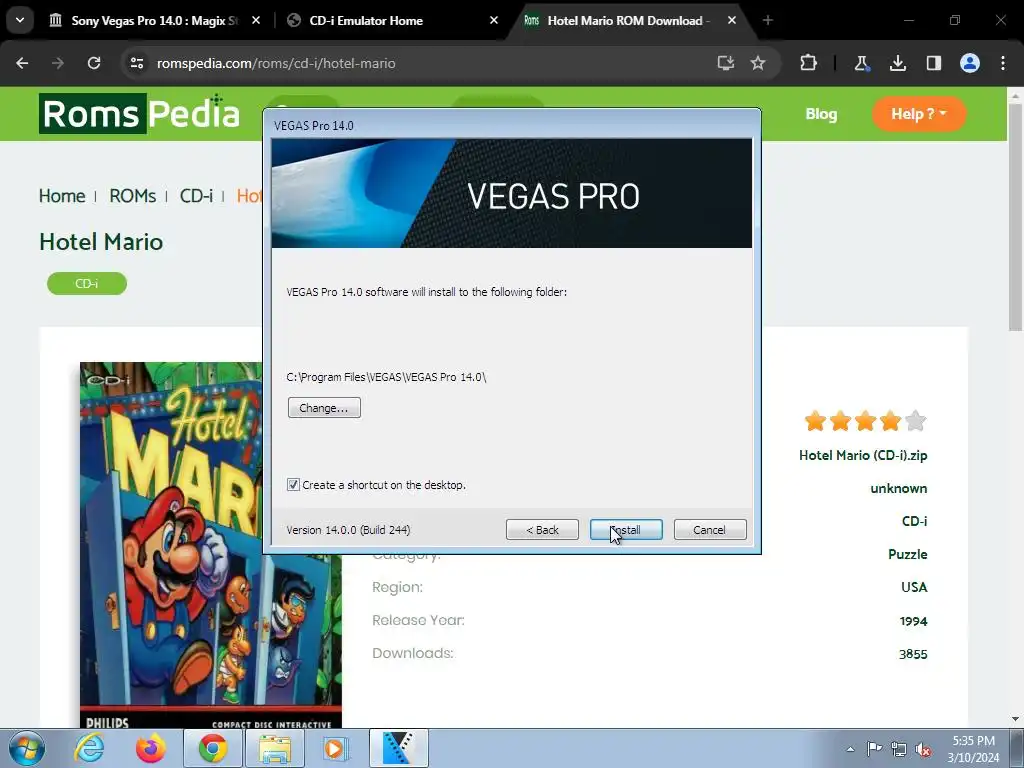This screenshot has height=768, width=1024.
Task: Open Windows Explorer folder in taskbar
Action: (x=274, y=748)
